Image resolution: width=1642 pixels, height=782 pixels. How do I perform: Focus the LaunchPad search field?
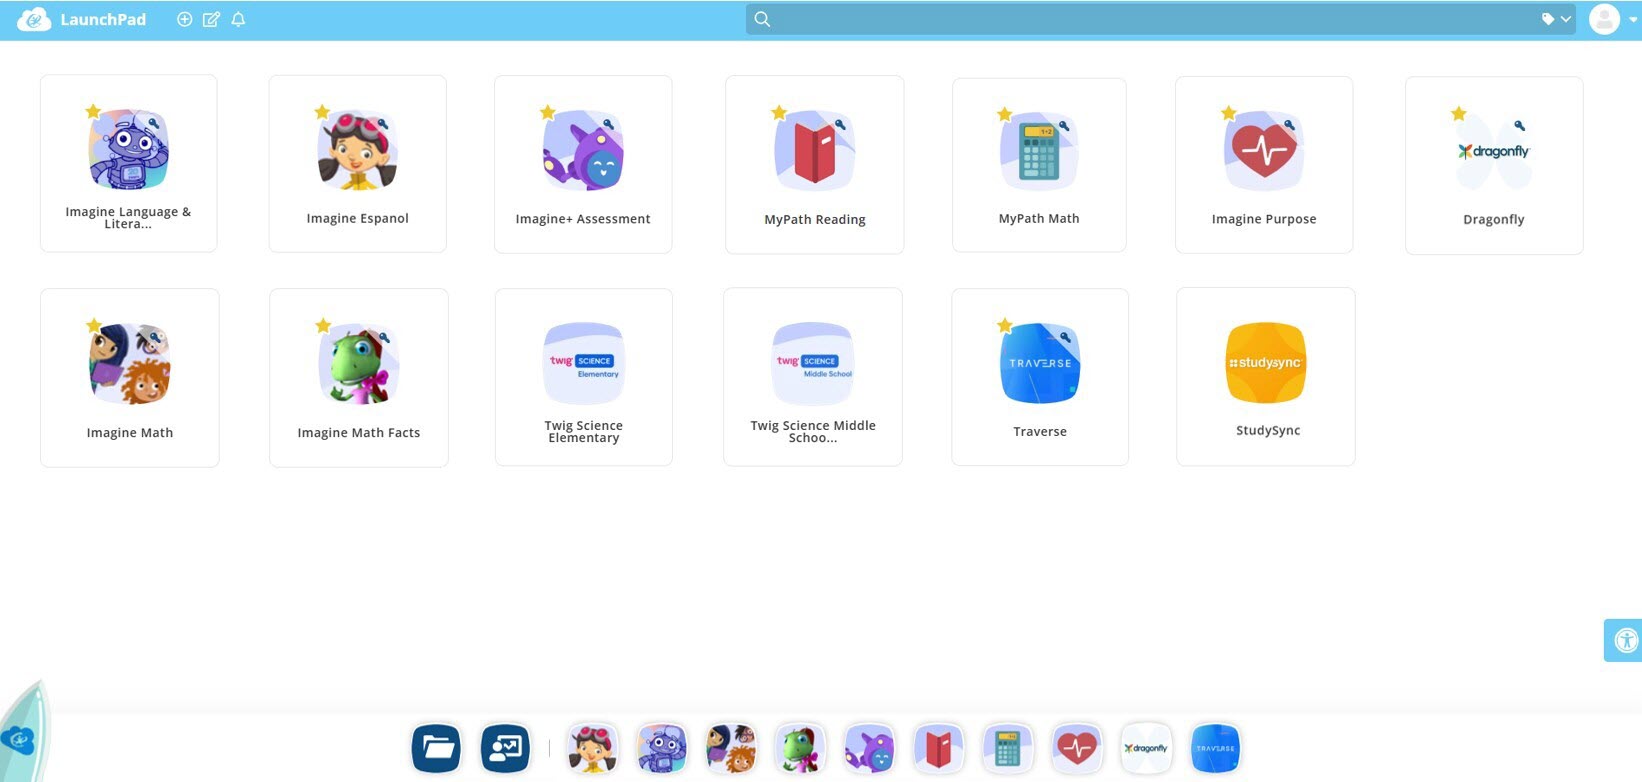coord(1160,19)
